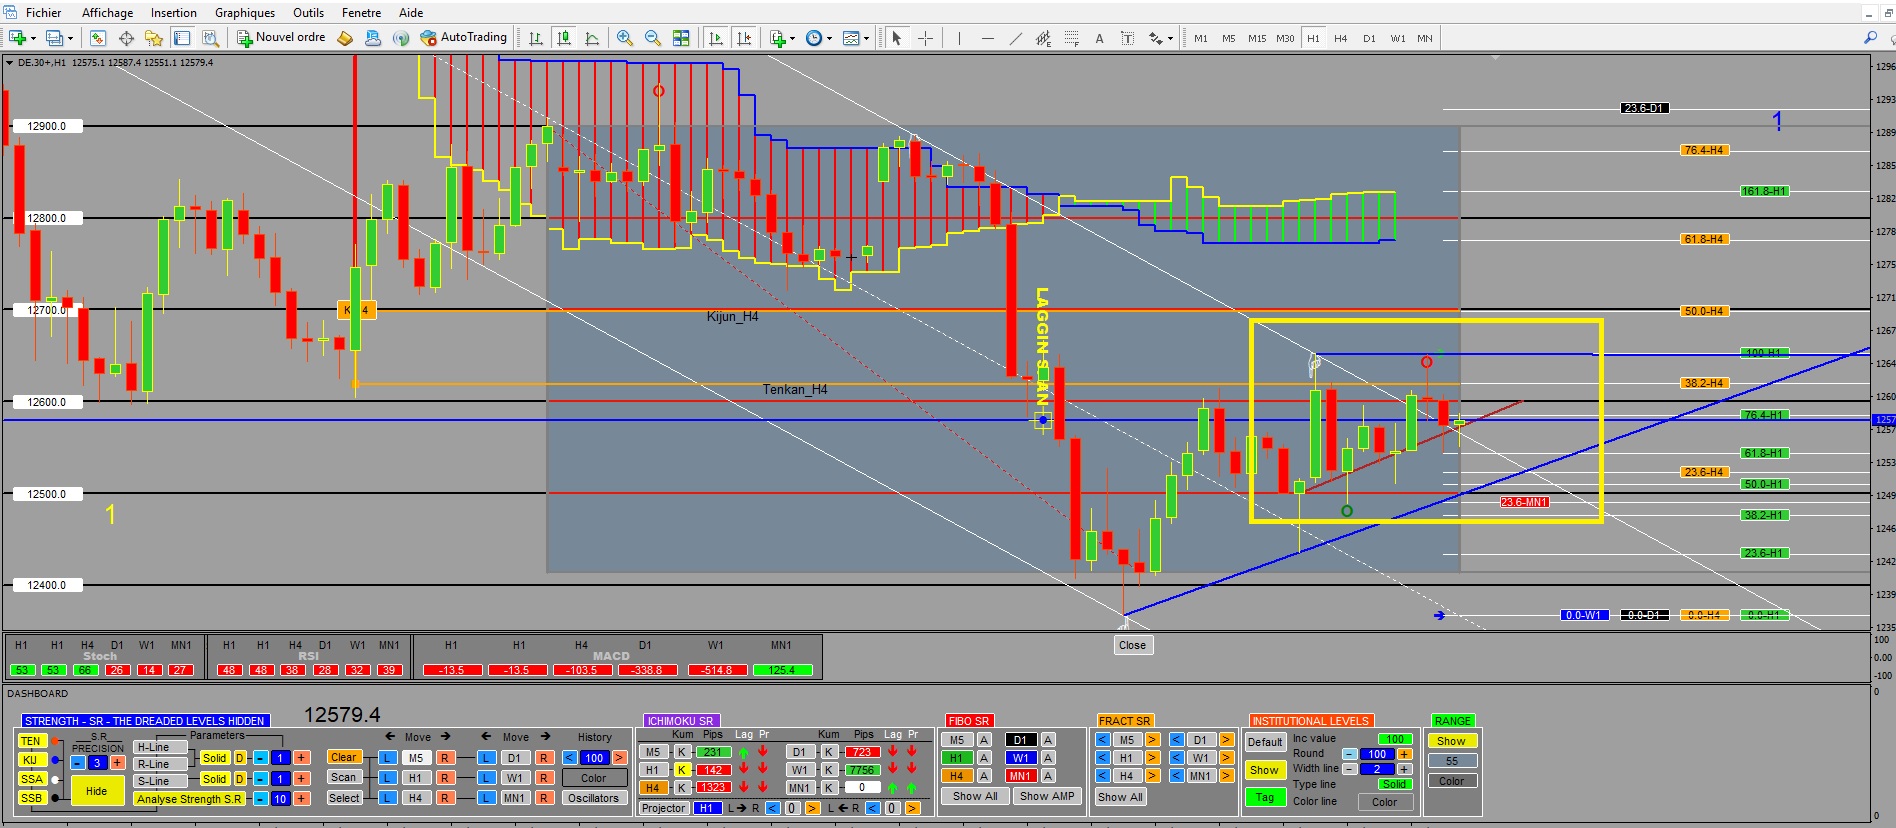Toggle the SSA level button
The width and height of the screenshot is (1896, 828).
(31, 779)
